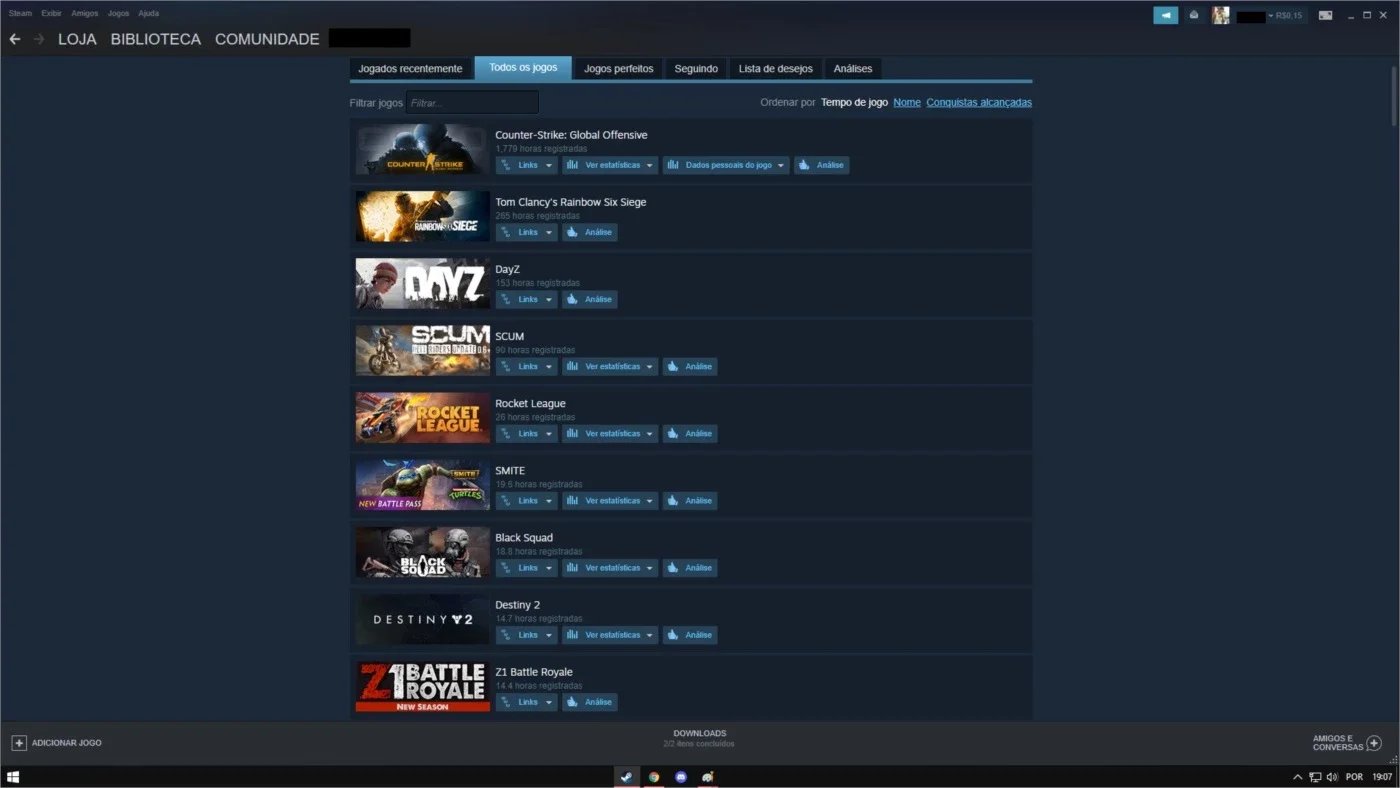Open the Steam menu

pyautogui.click(x=20, y=14)
